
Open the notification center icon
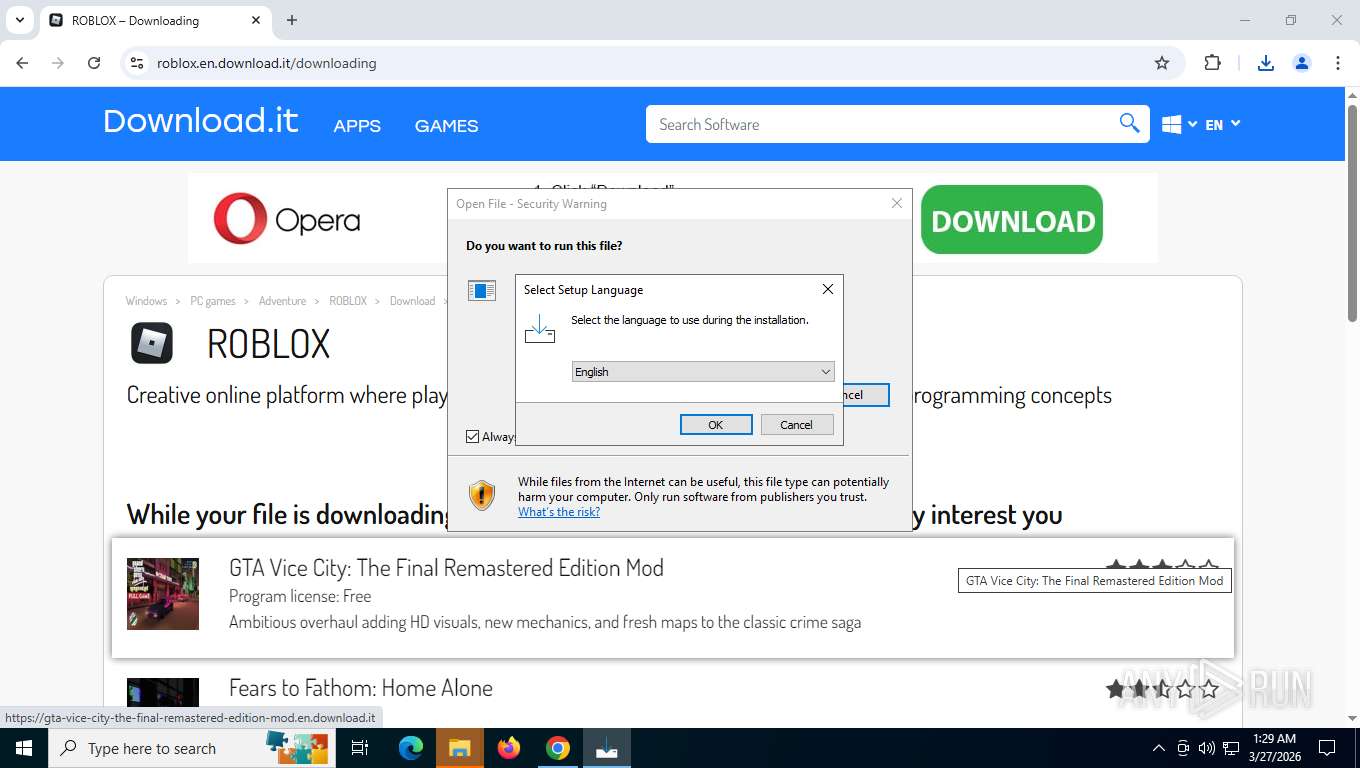click(x=1327, y=748)
